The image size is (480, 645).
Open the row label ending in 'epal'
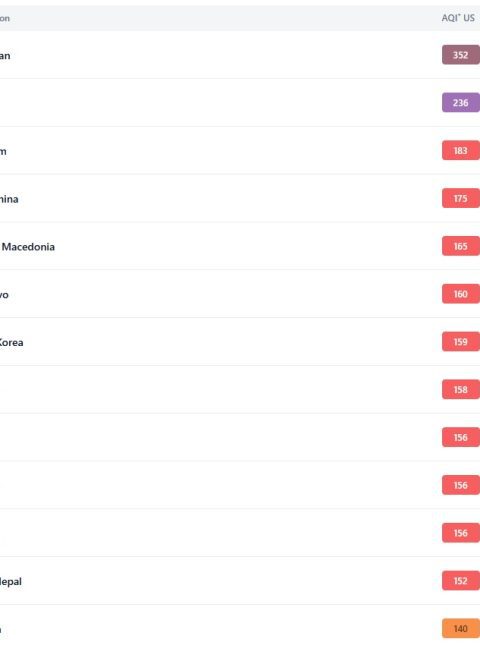point(11,582)
